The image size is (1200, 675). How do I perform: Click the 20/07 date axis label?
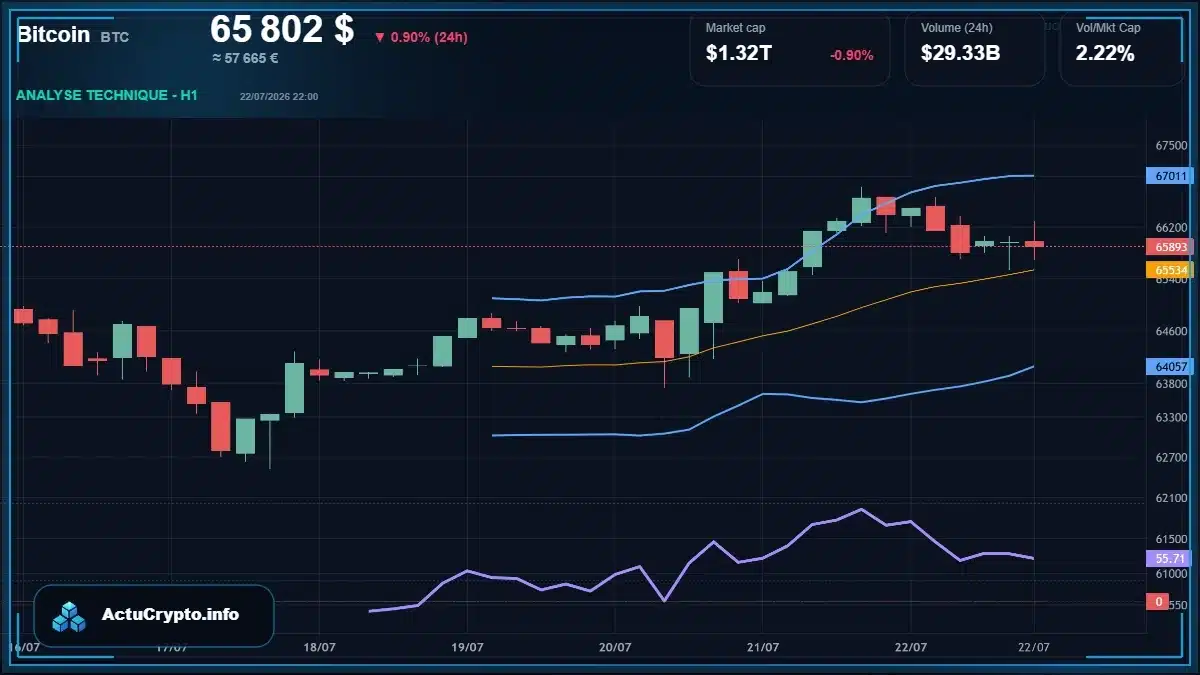[614, 647]
